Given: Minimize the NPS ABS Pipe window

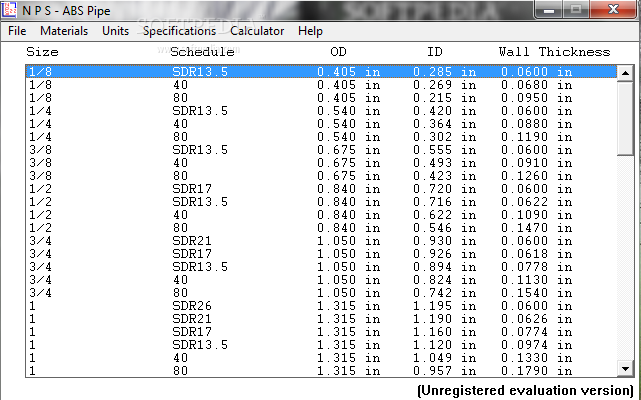Looking at the screenshot, I should [548, 9].
